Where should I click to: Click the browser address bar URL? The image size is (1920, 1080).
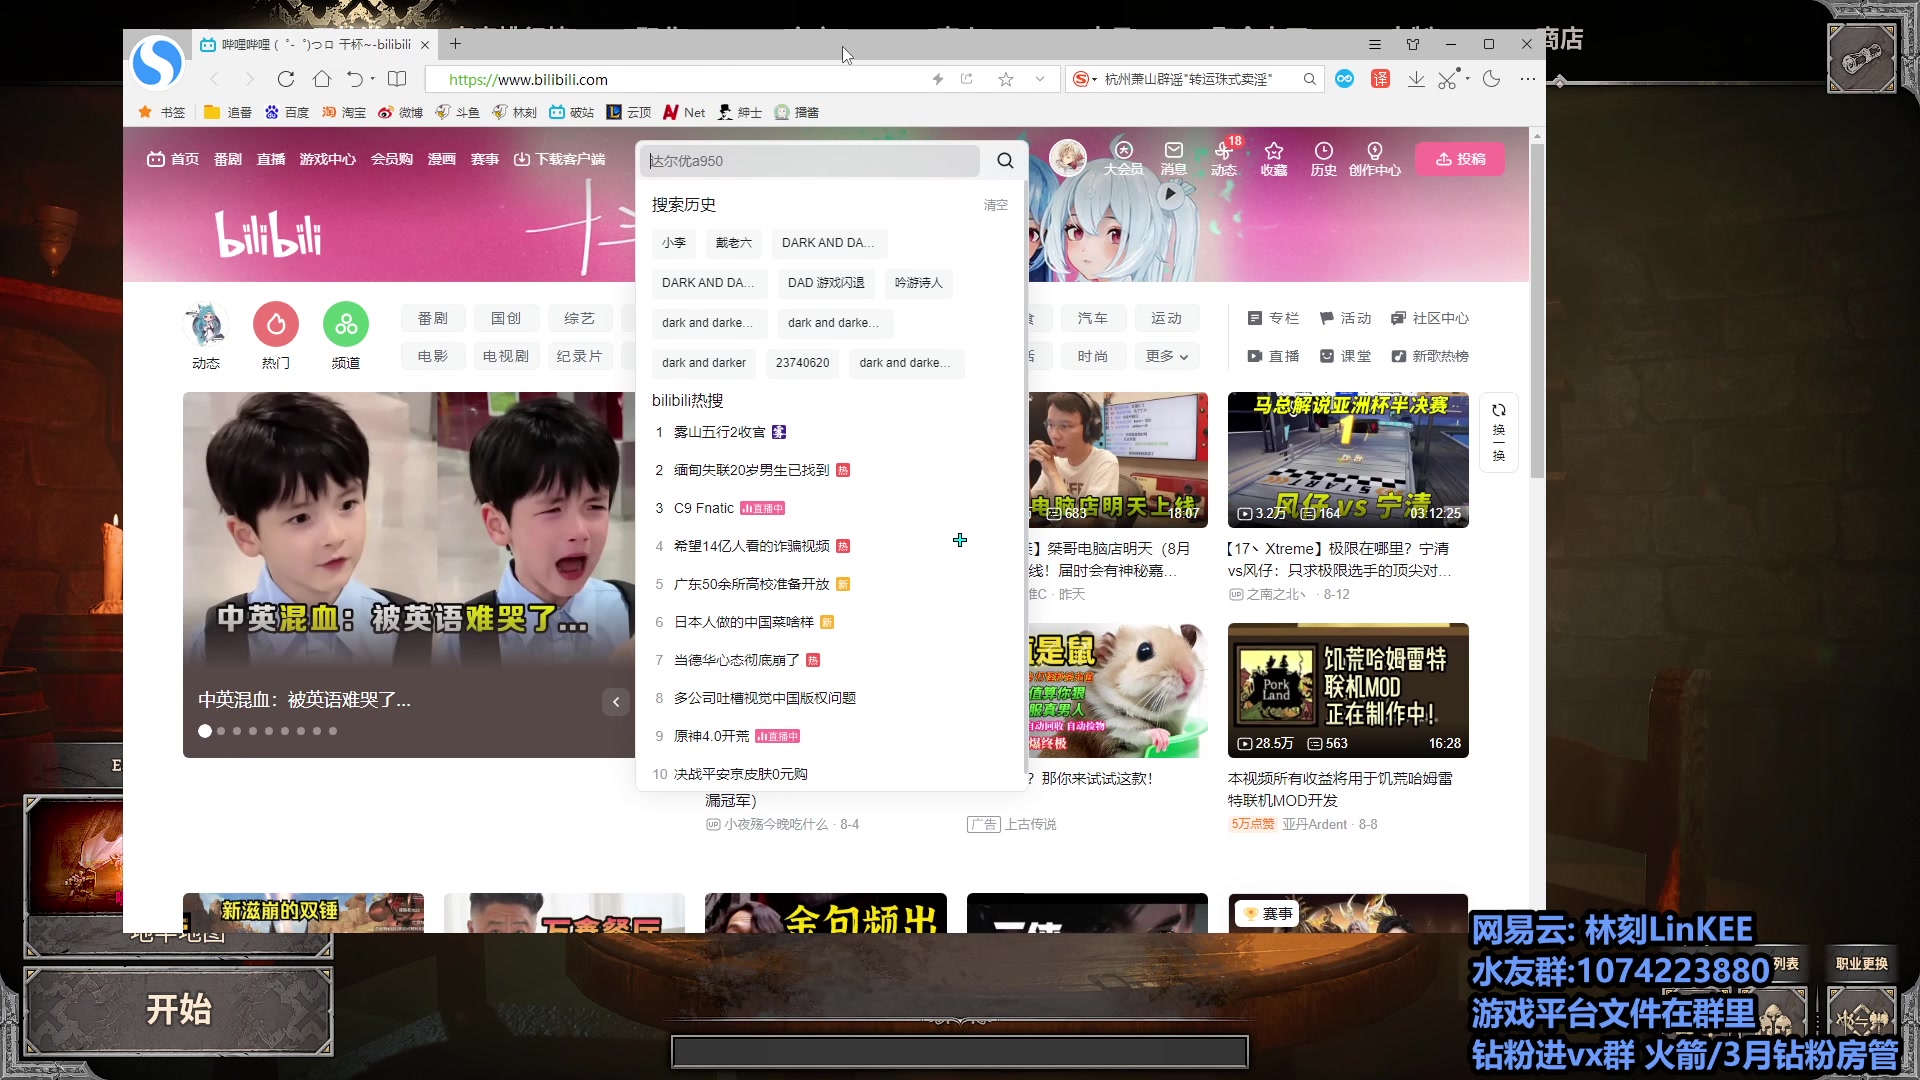(x=528, y=79)
